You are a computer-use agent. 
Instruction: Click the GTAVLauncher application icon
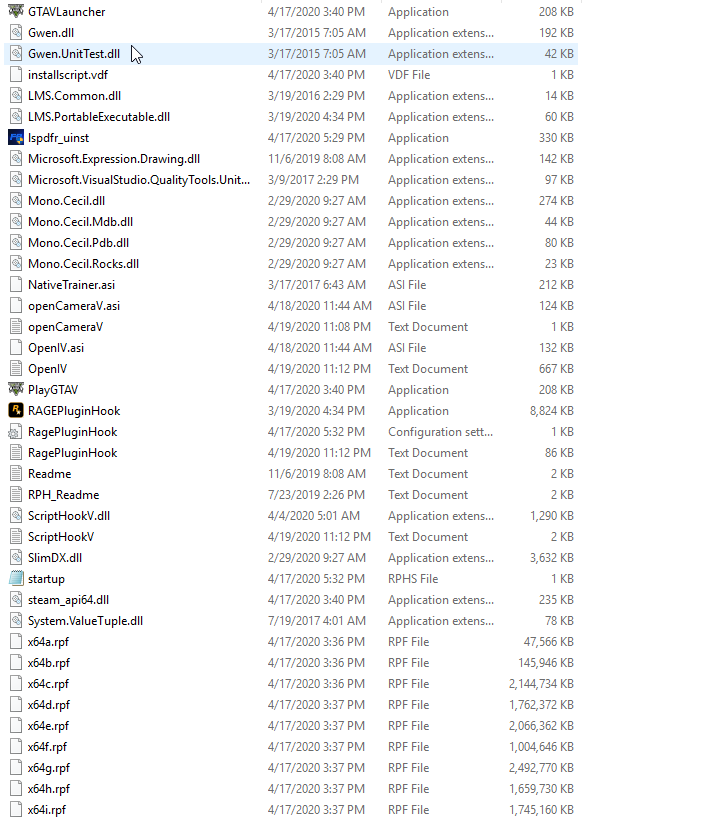16,11
